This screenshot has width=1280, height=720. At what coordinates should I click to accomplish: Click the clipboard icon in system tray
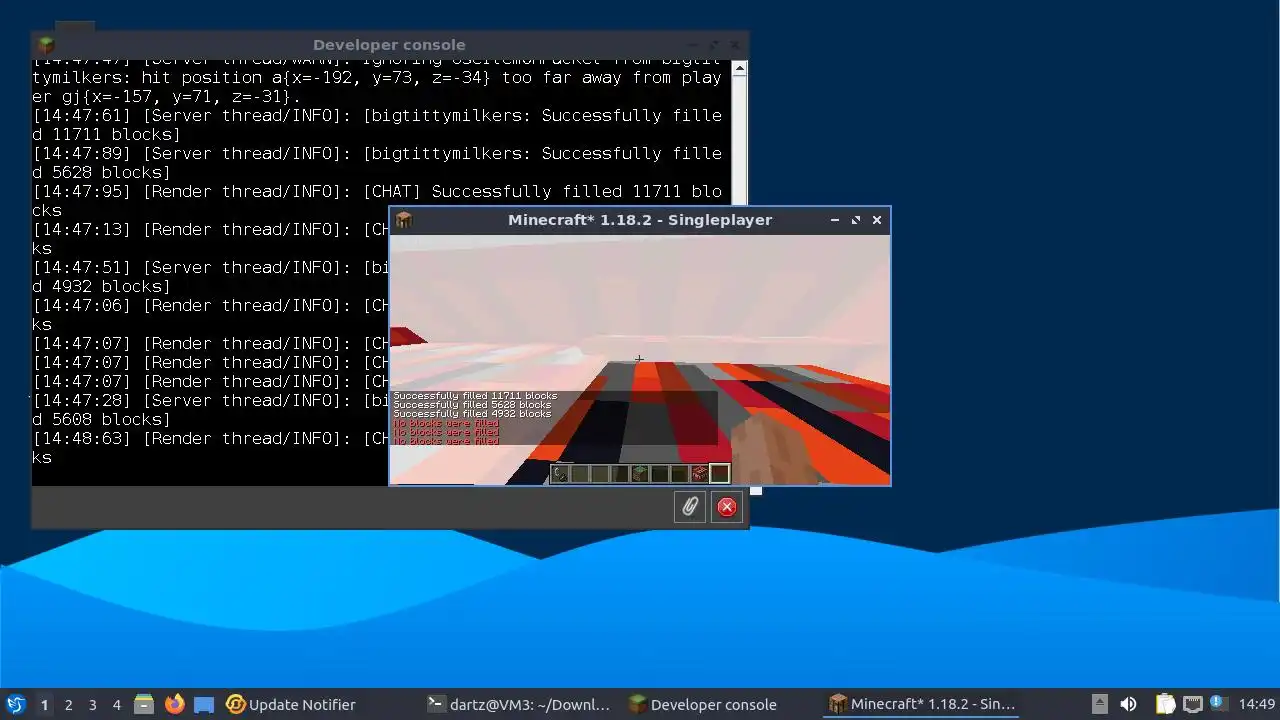point(1166,704)
